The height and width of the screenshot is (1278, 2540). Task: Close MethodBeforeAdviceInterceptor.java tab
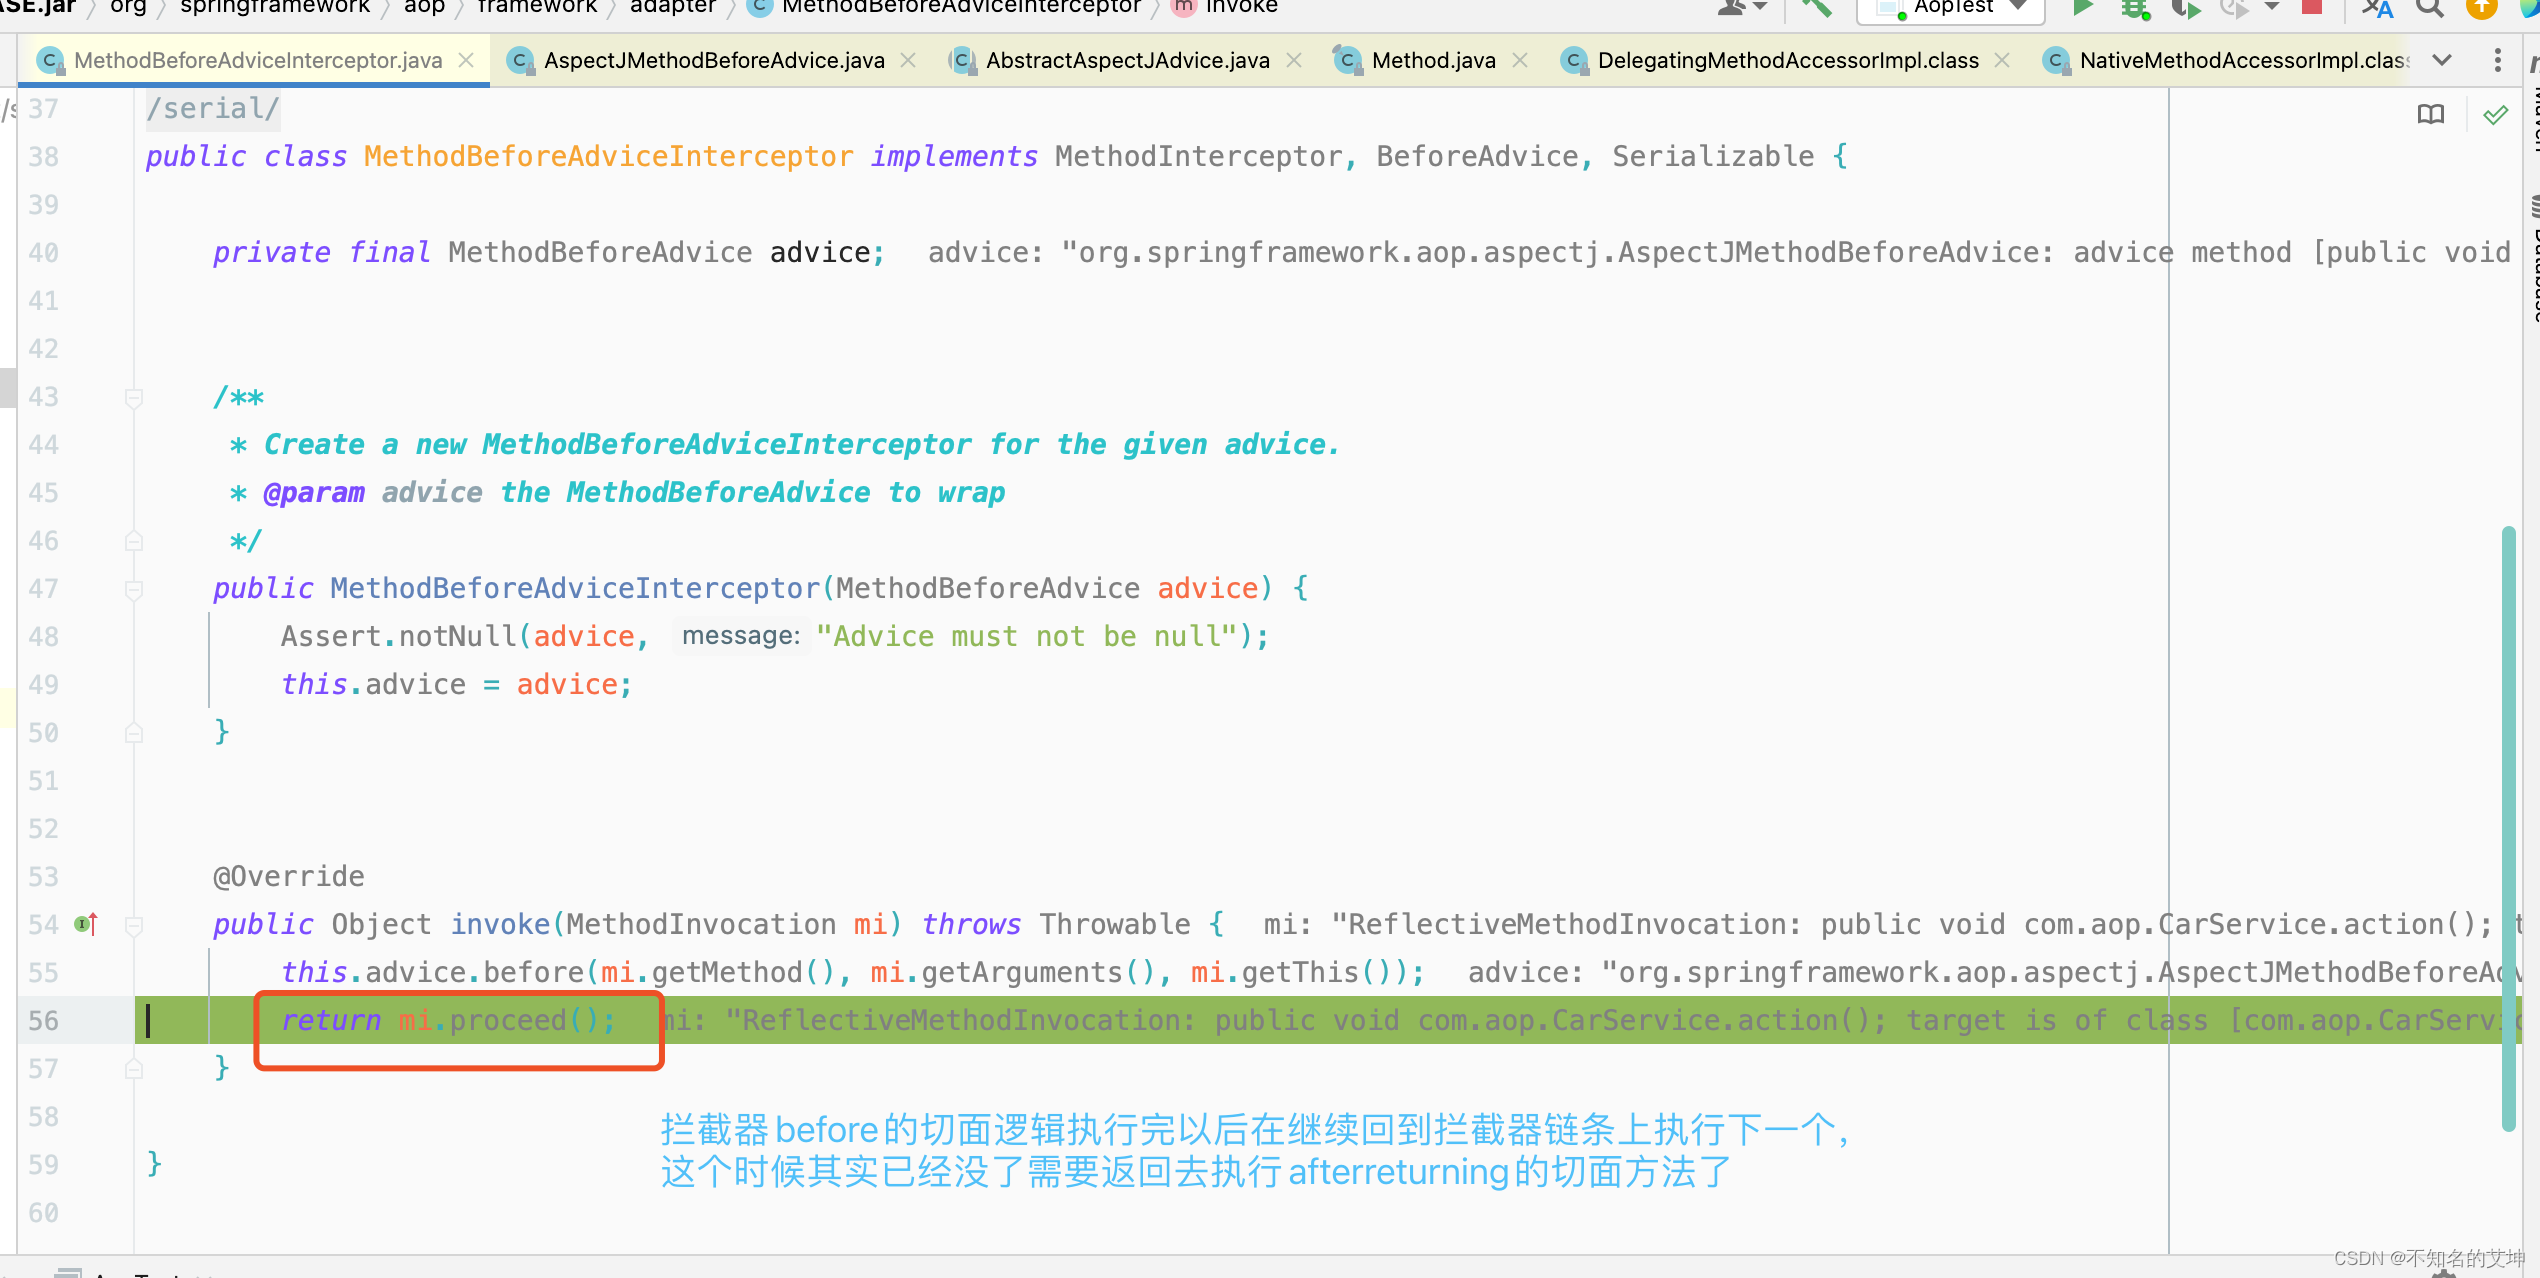click(466, 60)
